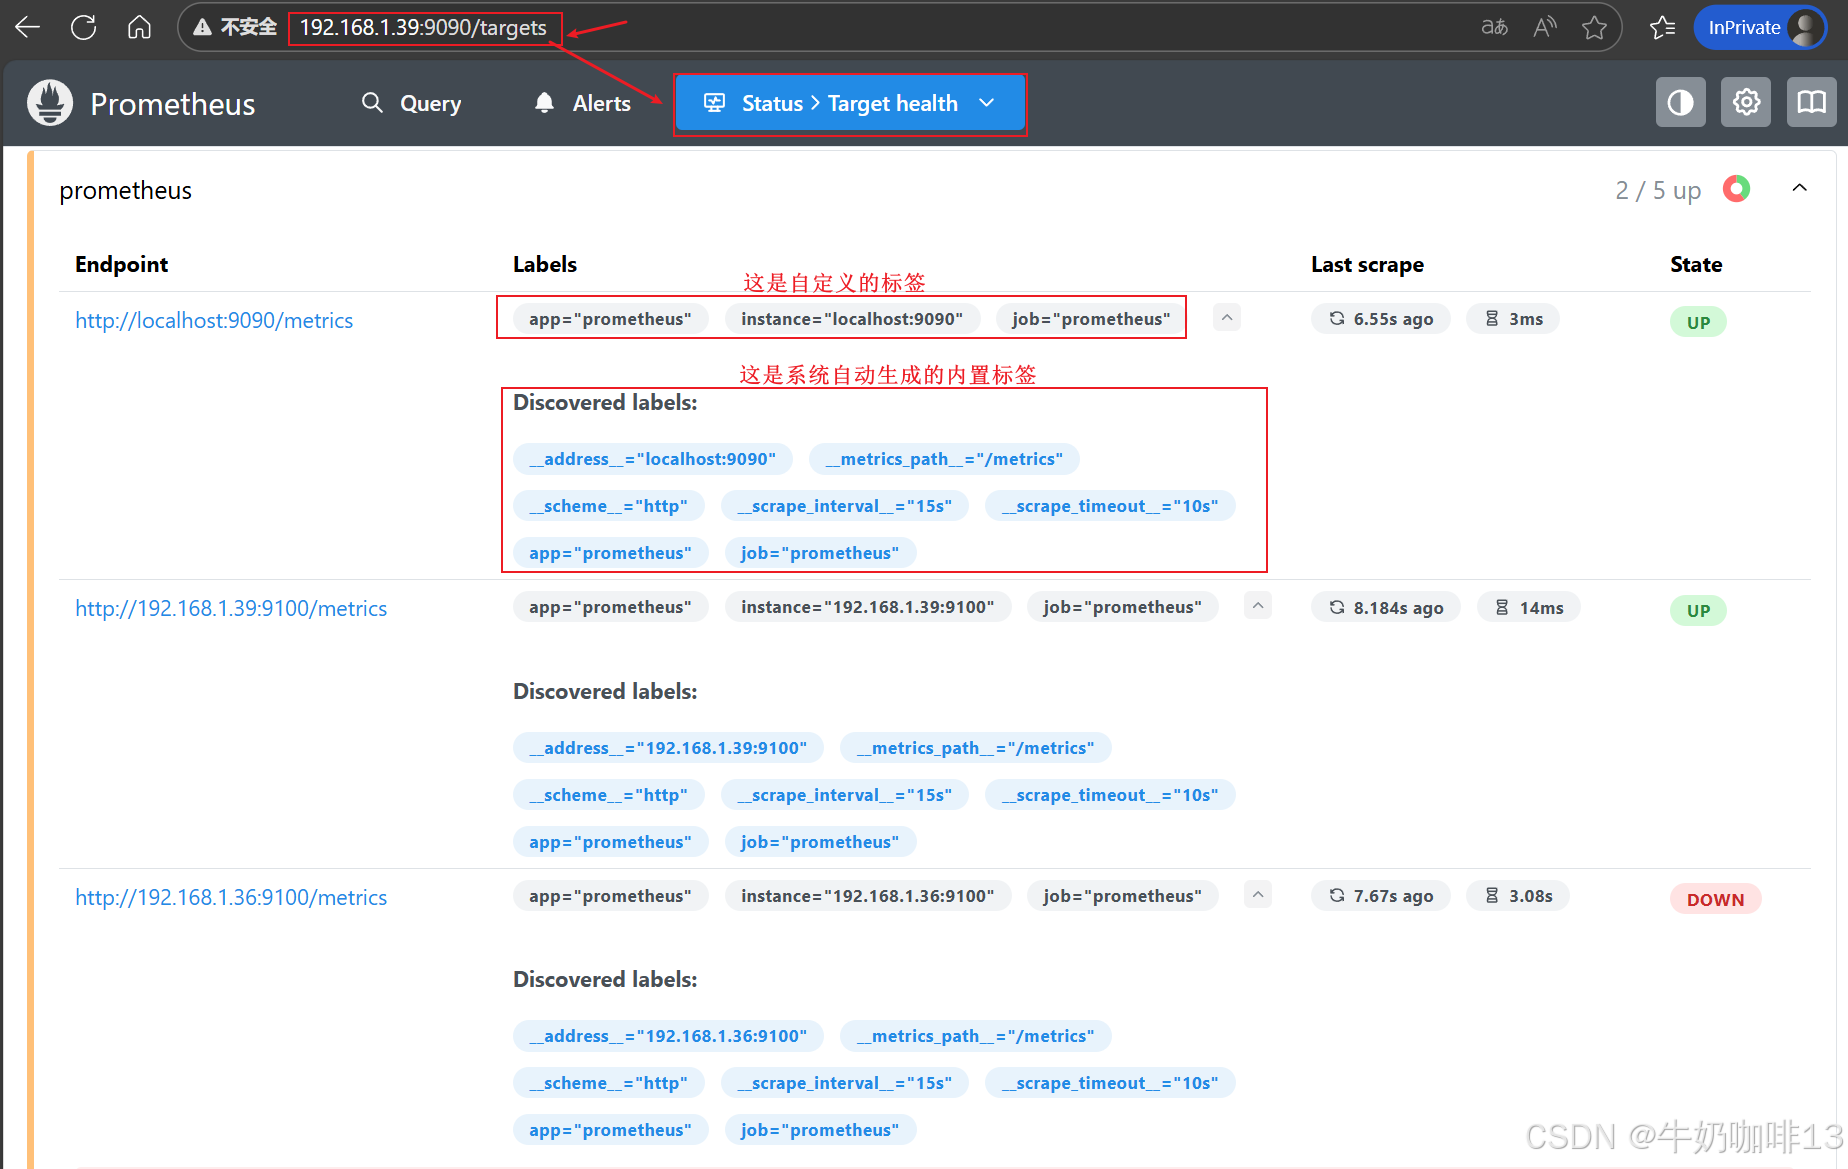
Task: Click the __address__="192.168.1.39:9100" discovered label
Action: pyautogui.click(x=668, y=748)
